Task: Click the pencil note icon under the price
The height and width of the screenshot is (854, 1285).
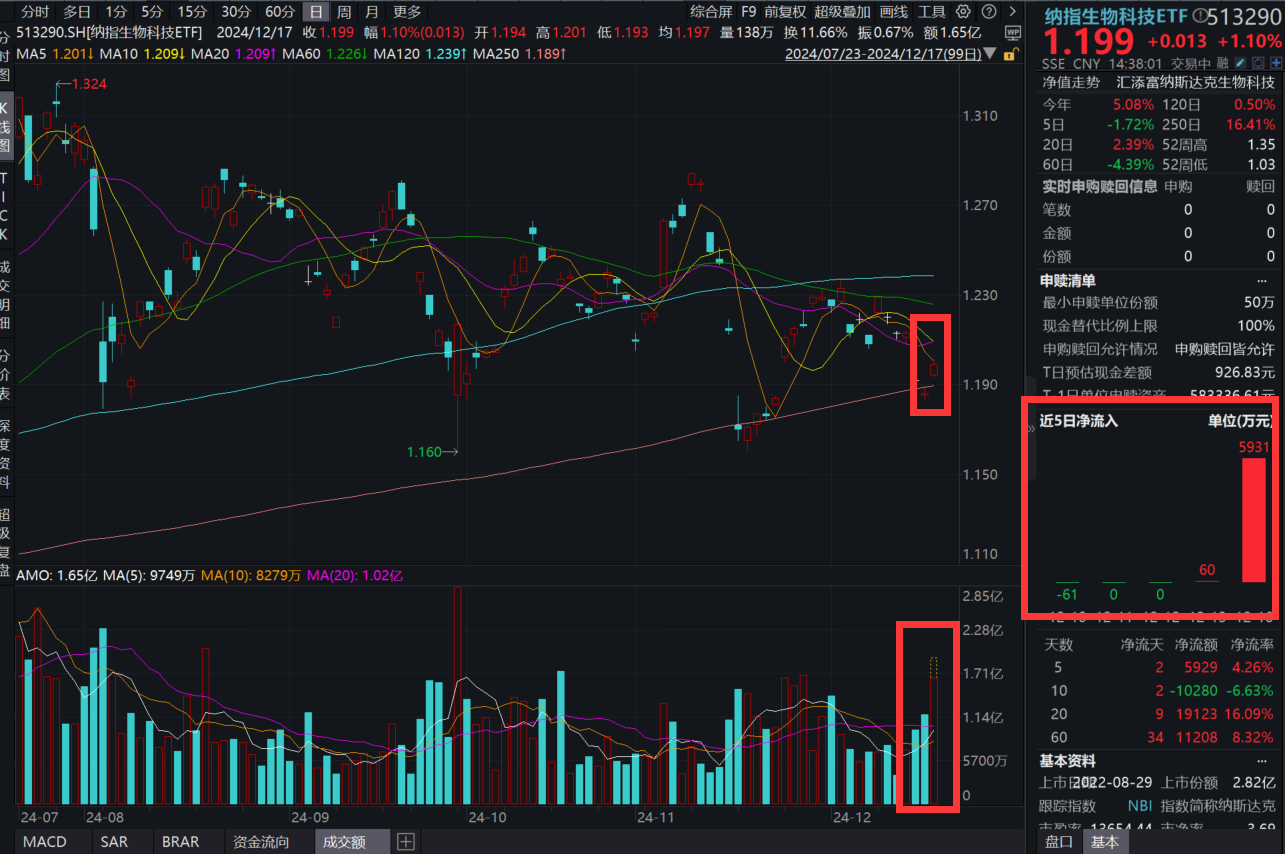Action: click(x=1241, y=64)
